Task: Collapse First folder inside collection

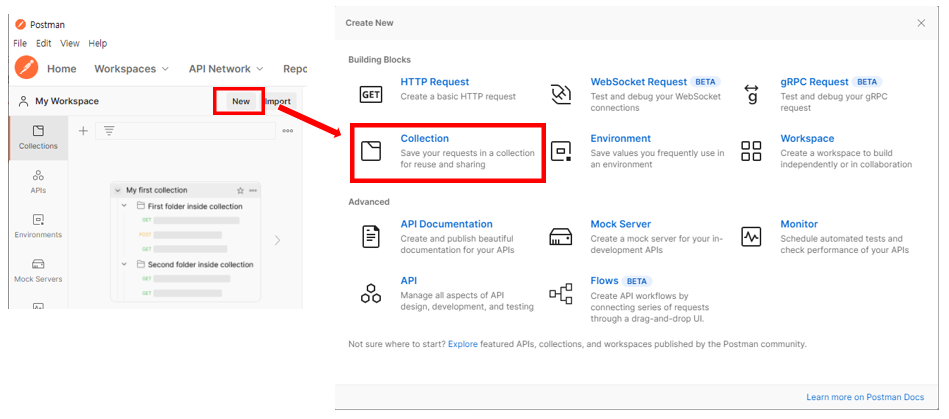Action: pyautogui.click(x=125, y=206)
